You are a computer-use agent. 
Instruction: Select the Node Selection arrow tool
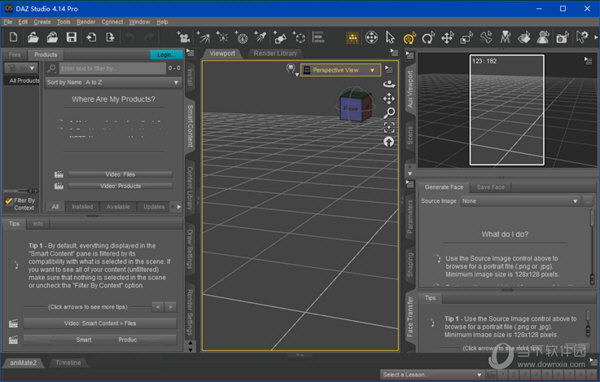pos(390,38)
